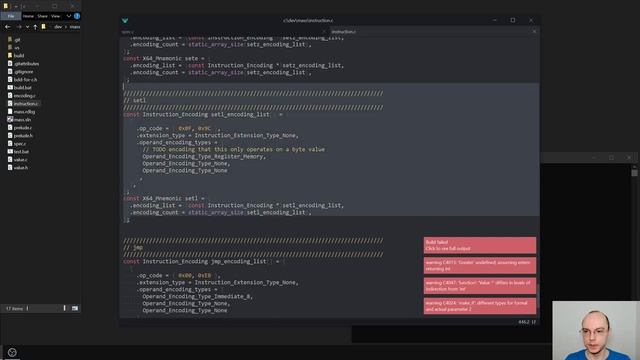The width and height of the screenshot is (640, 360).
Task: Click the Explorer window folder icon in title bar
Action: click(x=5, y=6)
